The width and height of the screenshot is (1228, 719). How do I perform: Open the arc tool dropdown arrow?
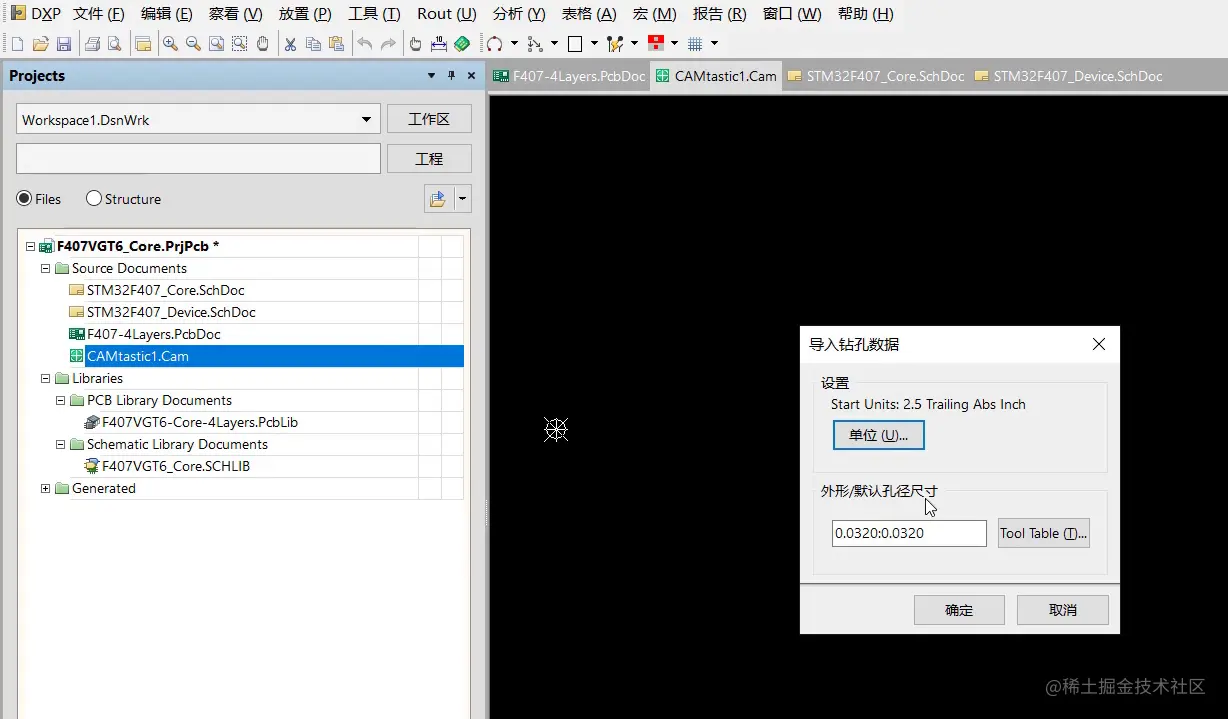coord(514,44)
